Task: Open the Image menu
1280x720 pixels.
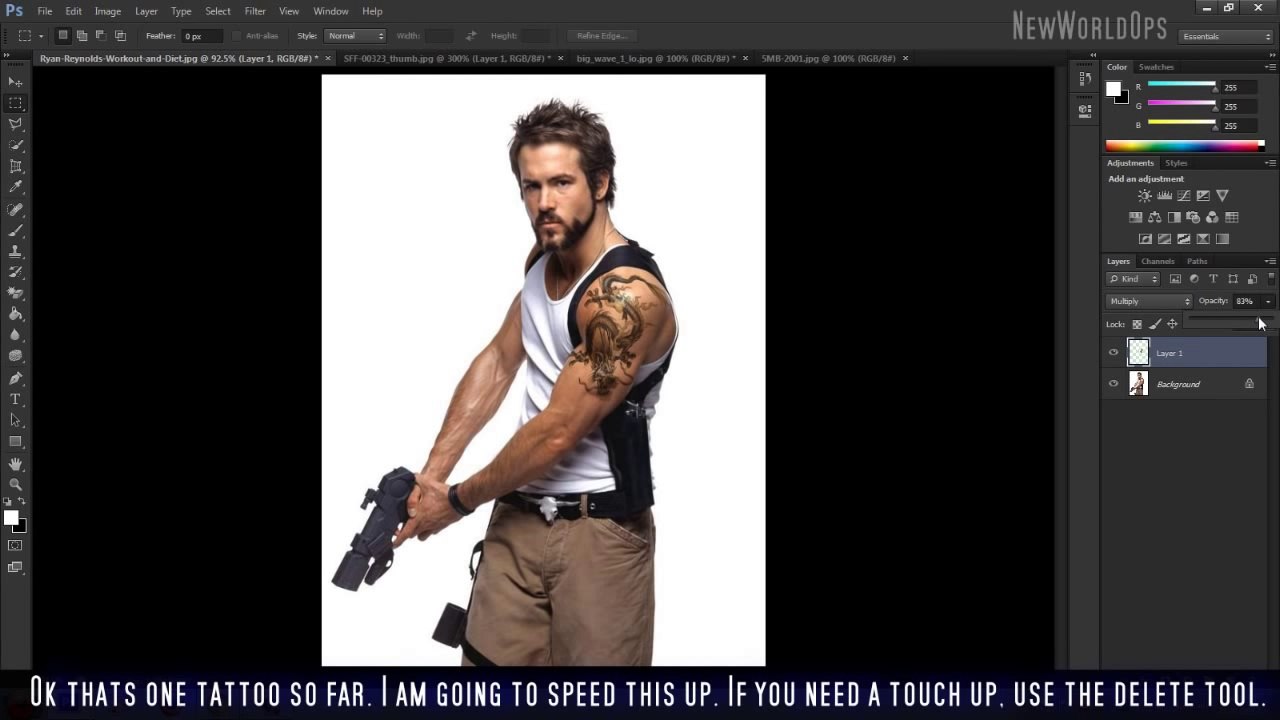Action: point(108,11)
